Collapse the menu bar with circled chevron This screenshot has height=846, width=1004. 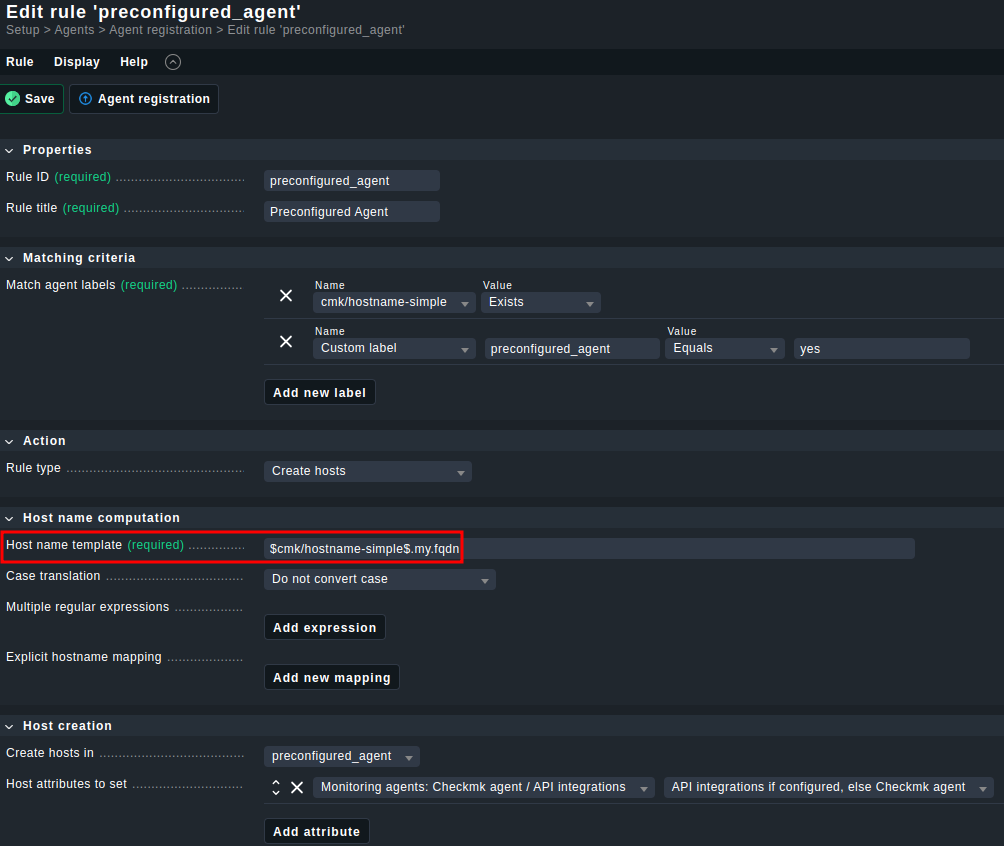tap(173, 62)
